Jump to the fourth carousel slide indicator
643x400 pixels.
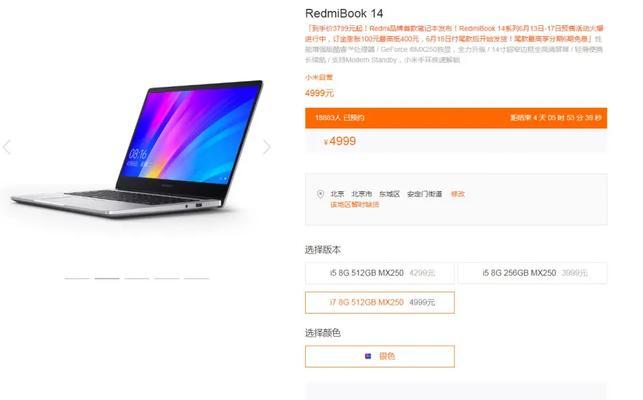166,279
